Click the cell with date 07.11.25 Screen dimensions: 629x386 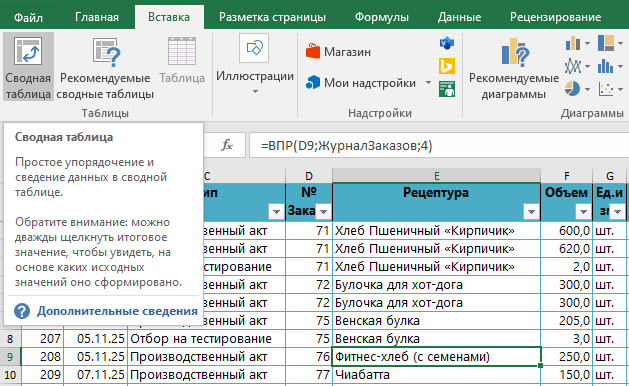pyautogui.click(x=95, y=375)
